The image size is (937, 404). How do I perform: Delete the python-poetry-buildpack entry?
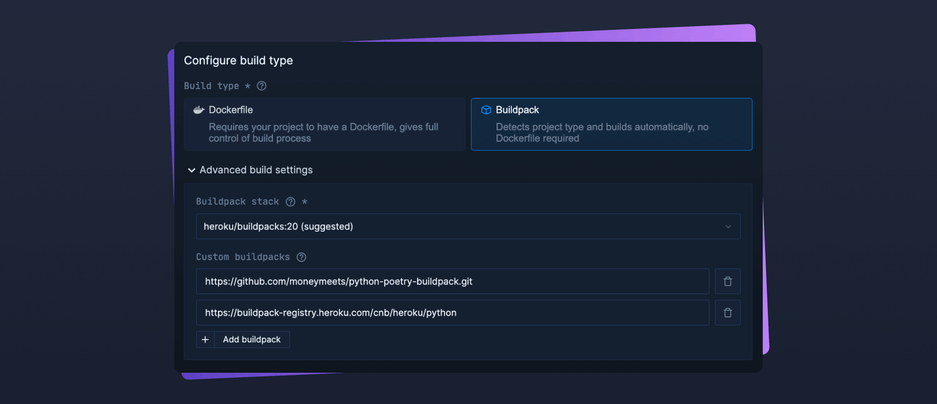(x=727, y=281)
